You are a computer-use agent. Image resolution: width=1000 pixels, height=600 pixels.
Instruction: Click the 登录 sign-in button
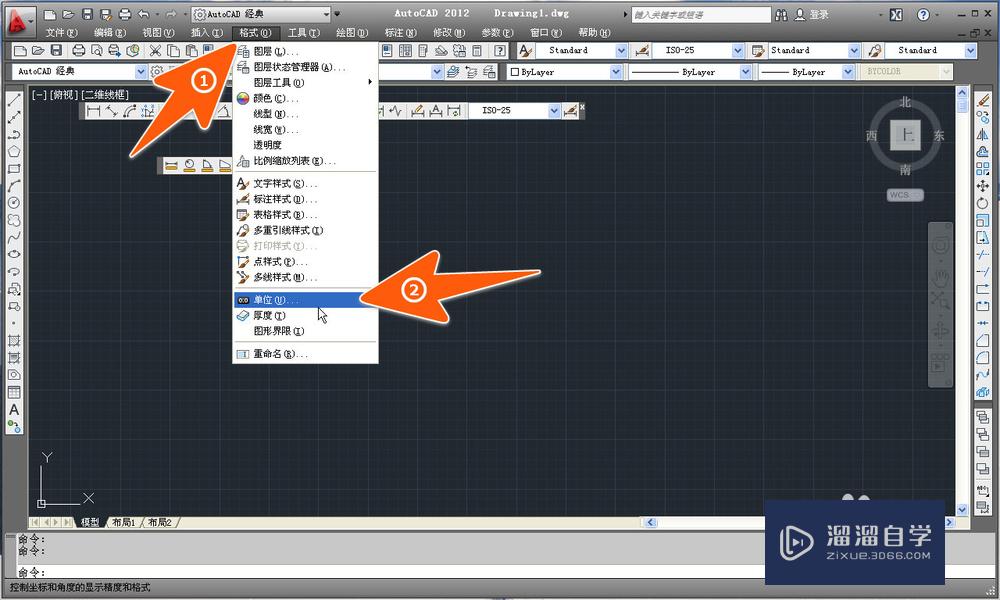[812, 14]
